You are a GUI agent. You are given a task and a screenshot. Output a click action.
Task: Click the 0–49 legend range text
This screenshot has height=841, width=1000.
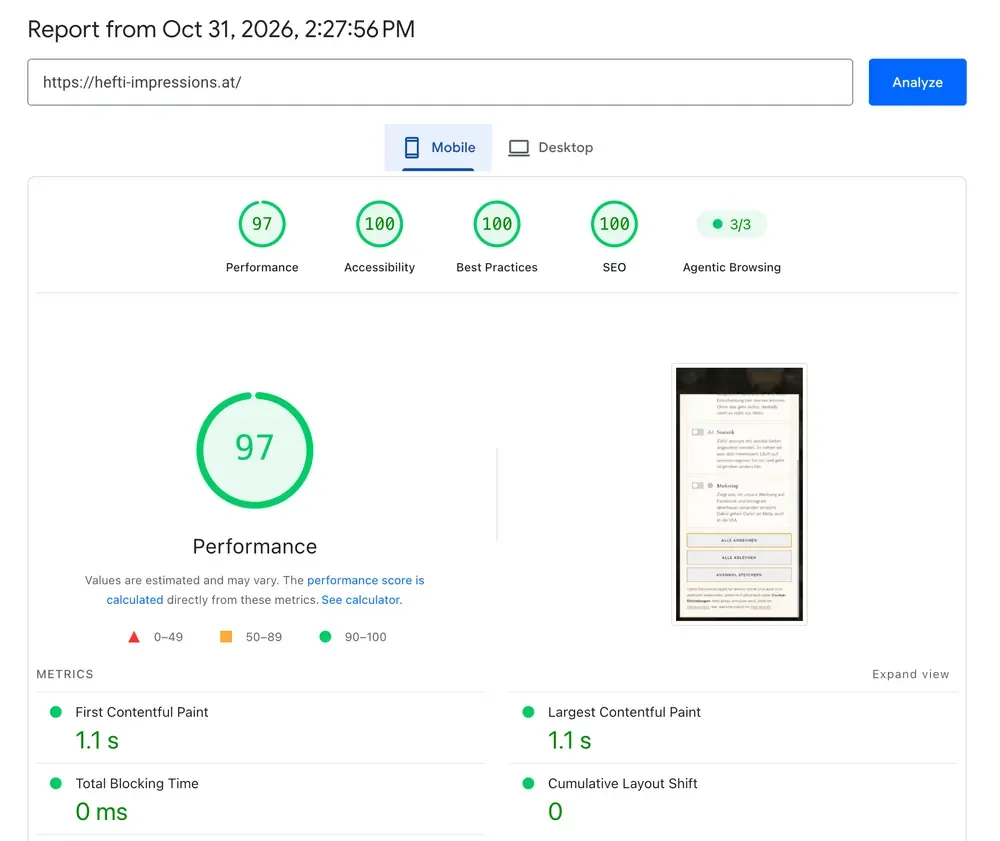pyautogui.click(x=168, y=637)
